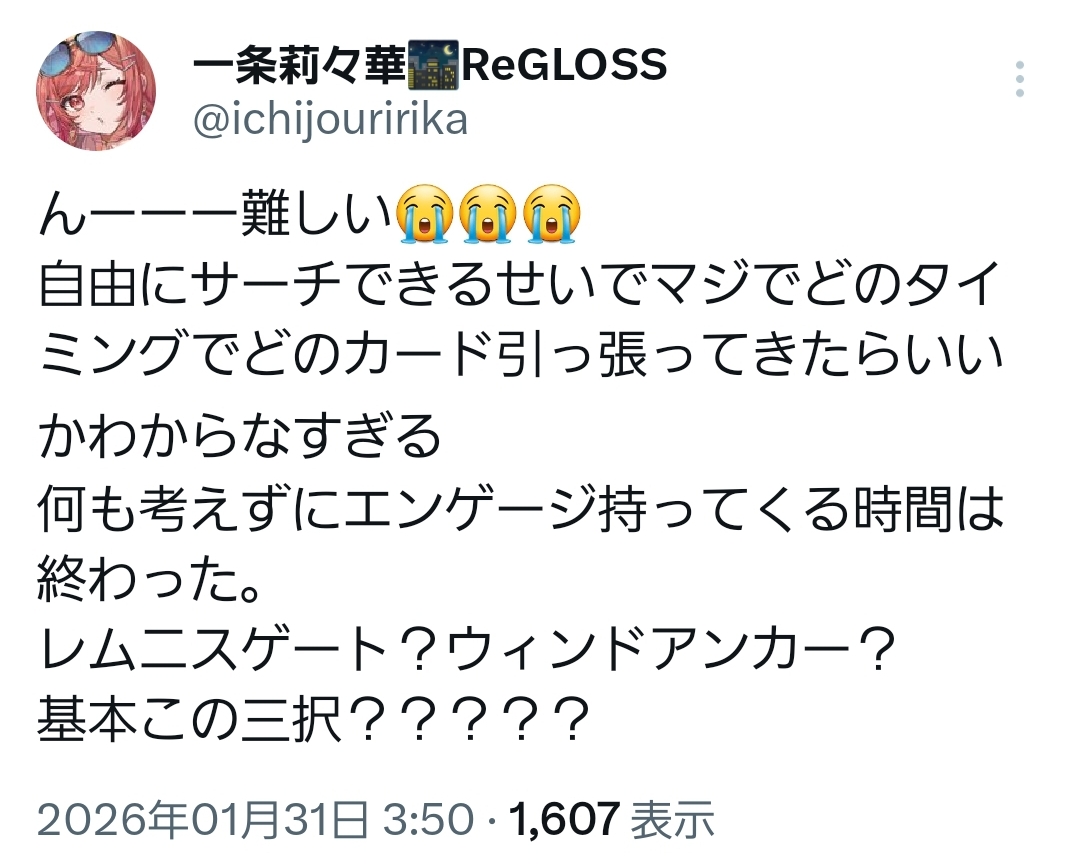Click the text ん一一一難しい
1080x868 pixels.
(x=215, y=215)
